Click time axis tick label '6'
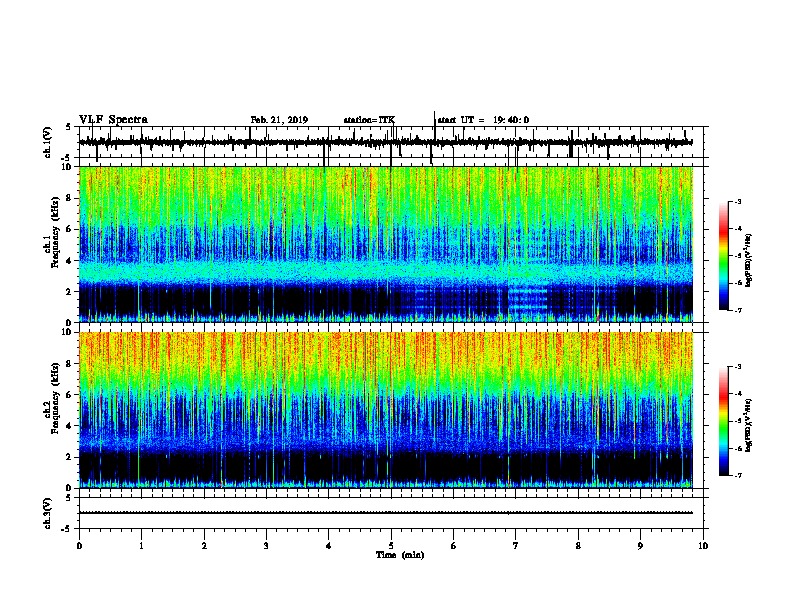 (454, 546)
